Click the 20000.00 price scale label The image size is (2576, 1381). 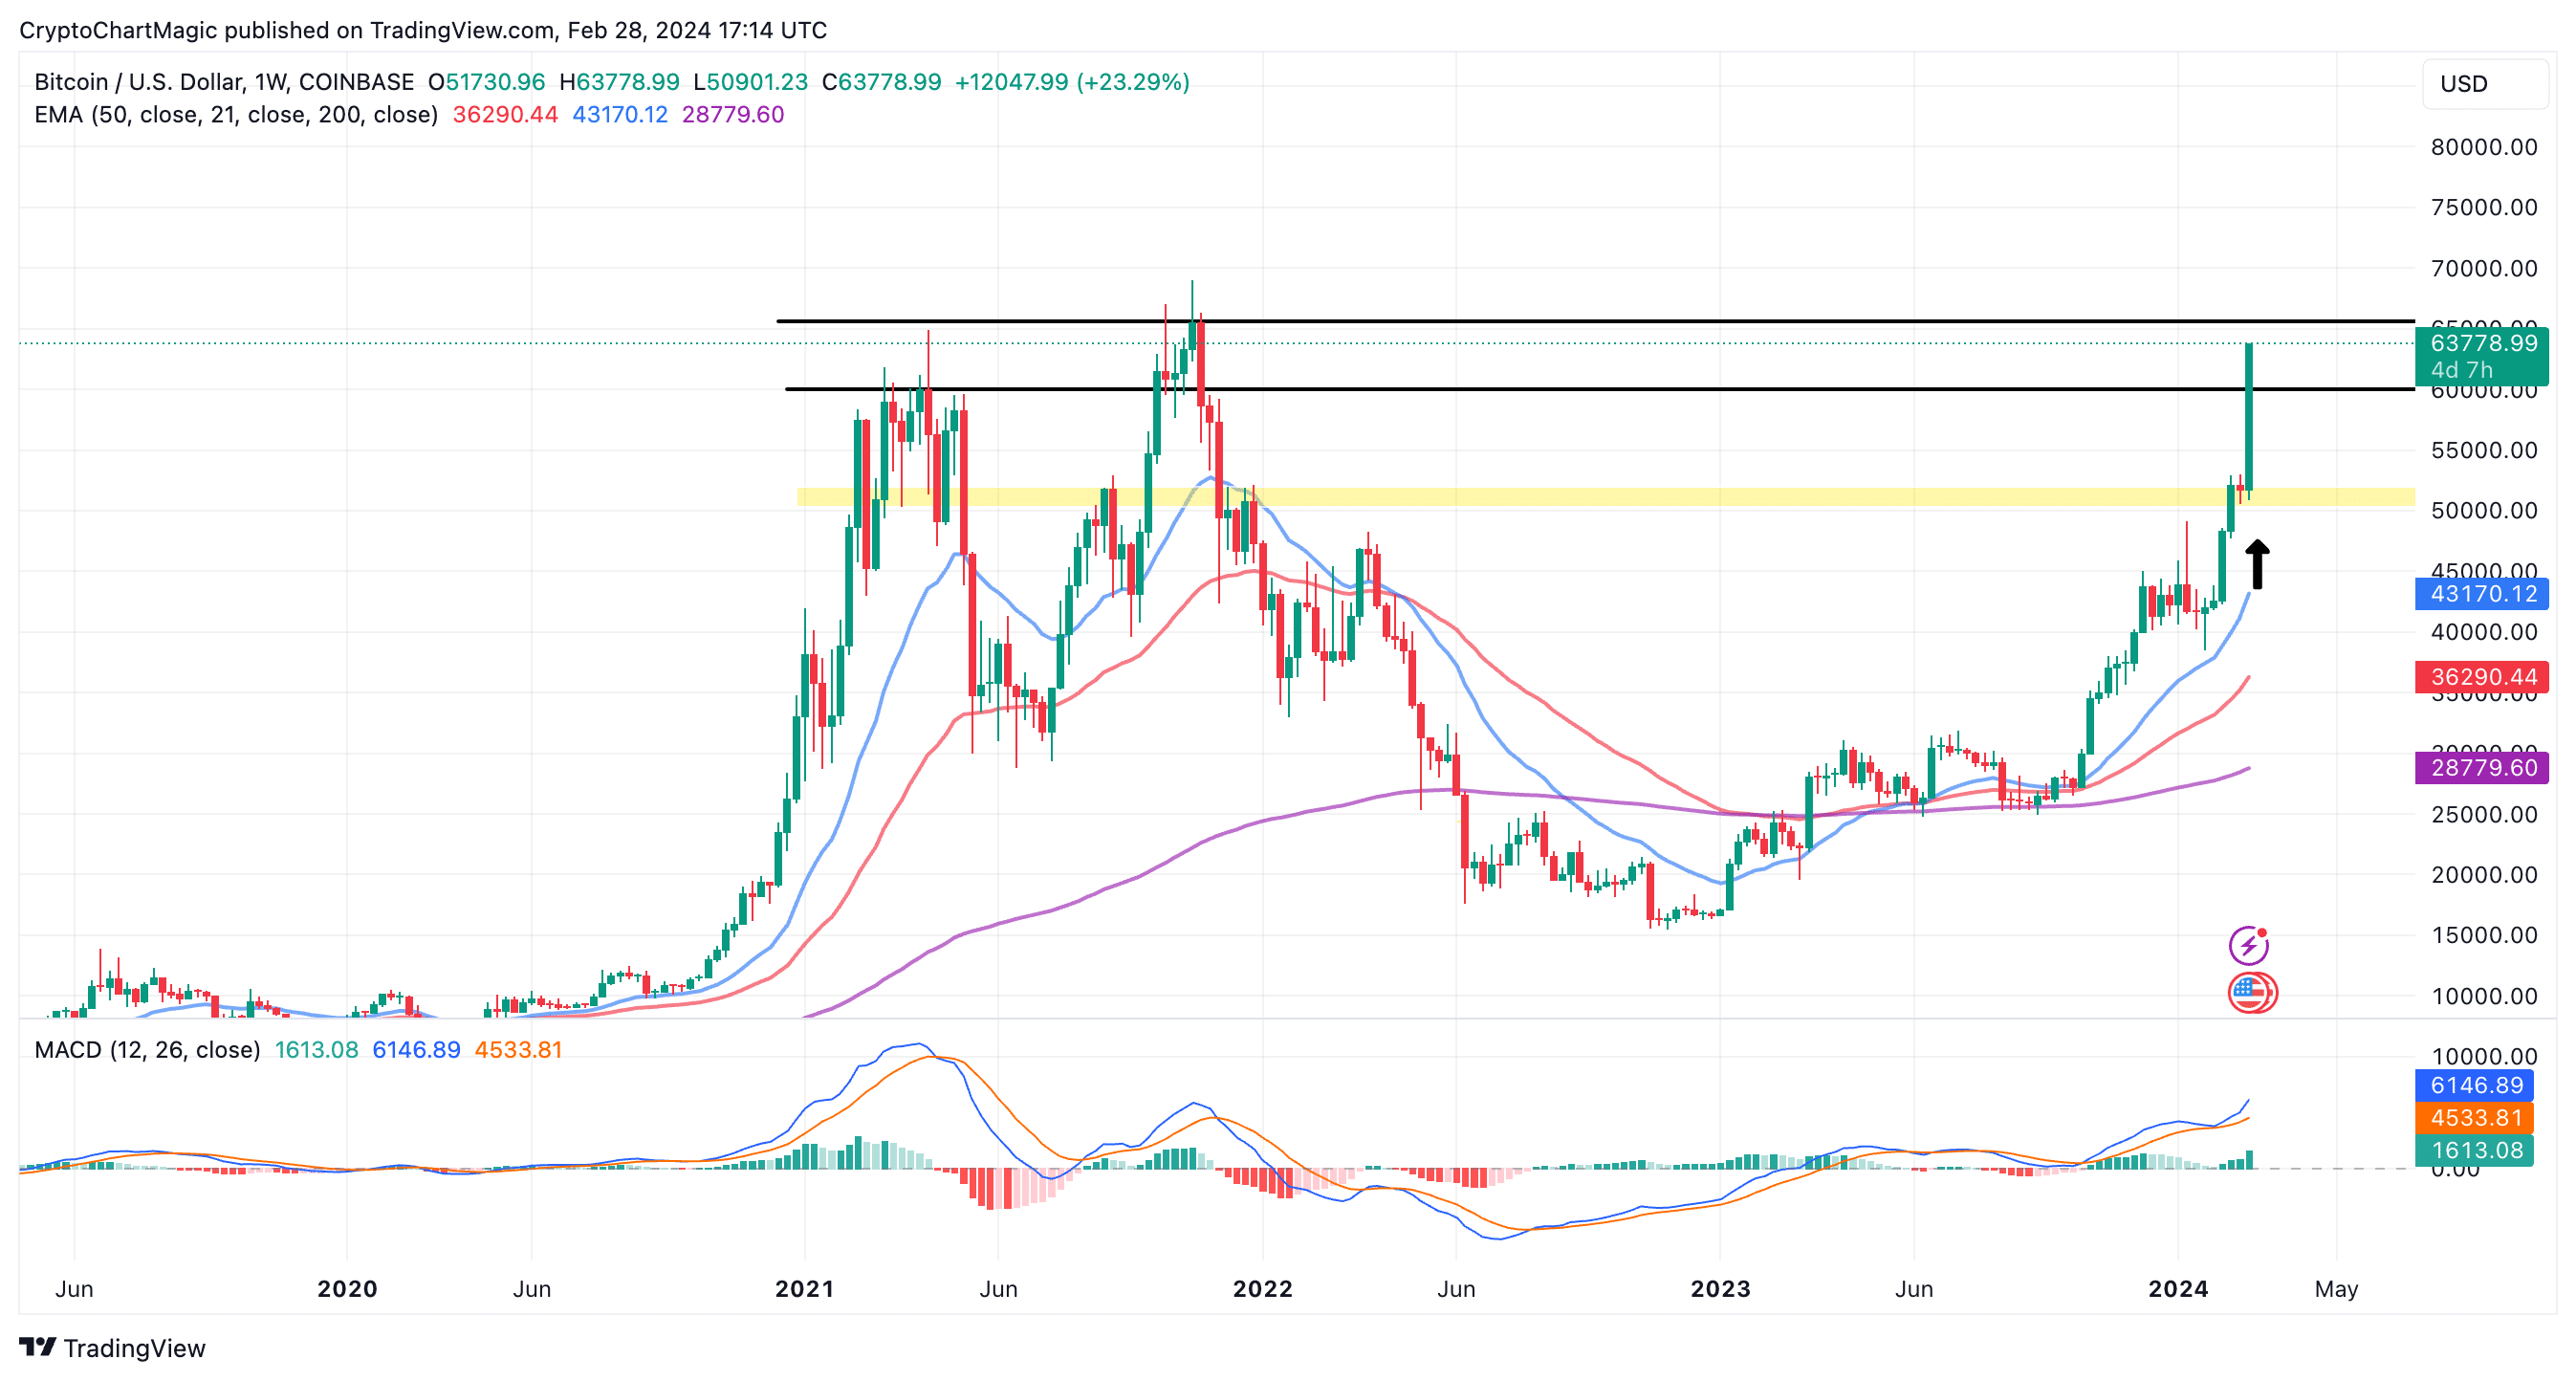2484,875
